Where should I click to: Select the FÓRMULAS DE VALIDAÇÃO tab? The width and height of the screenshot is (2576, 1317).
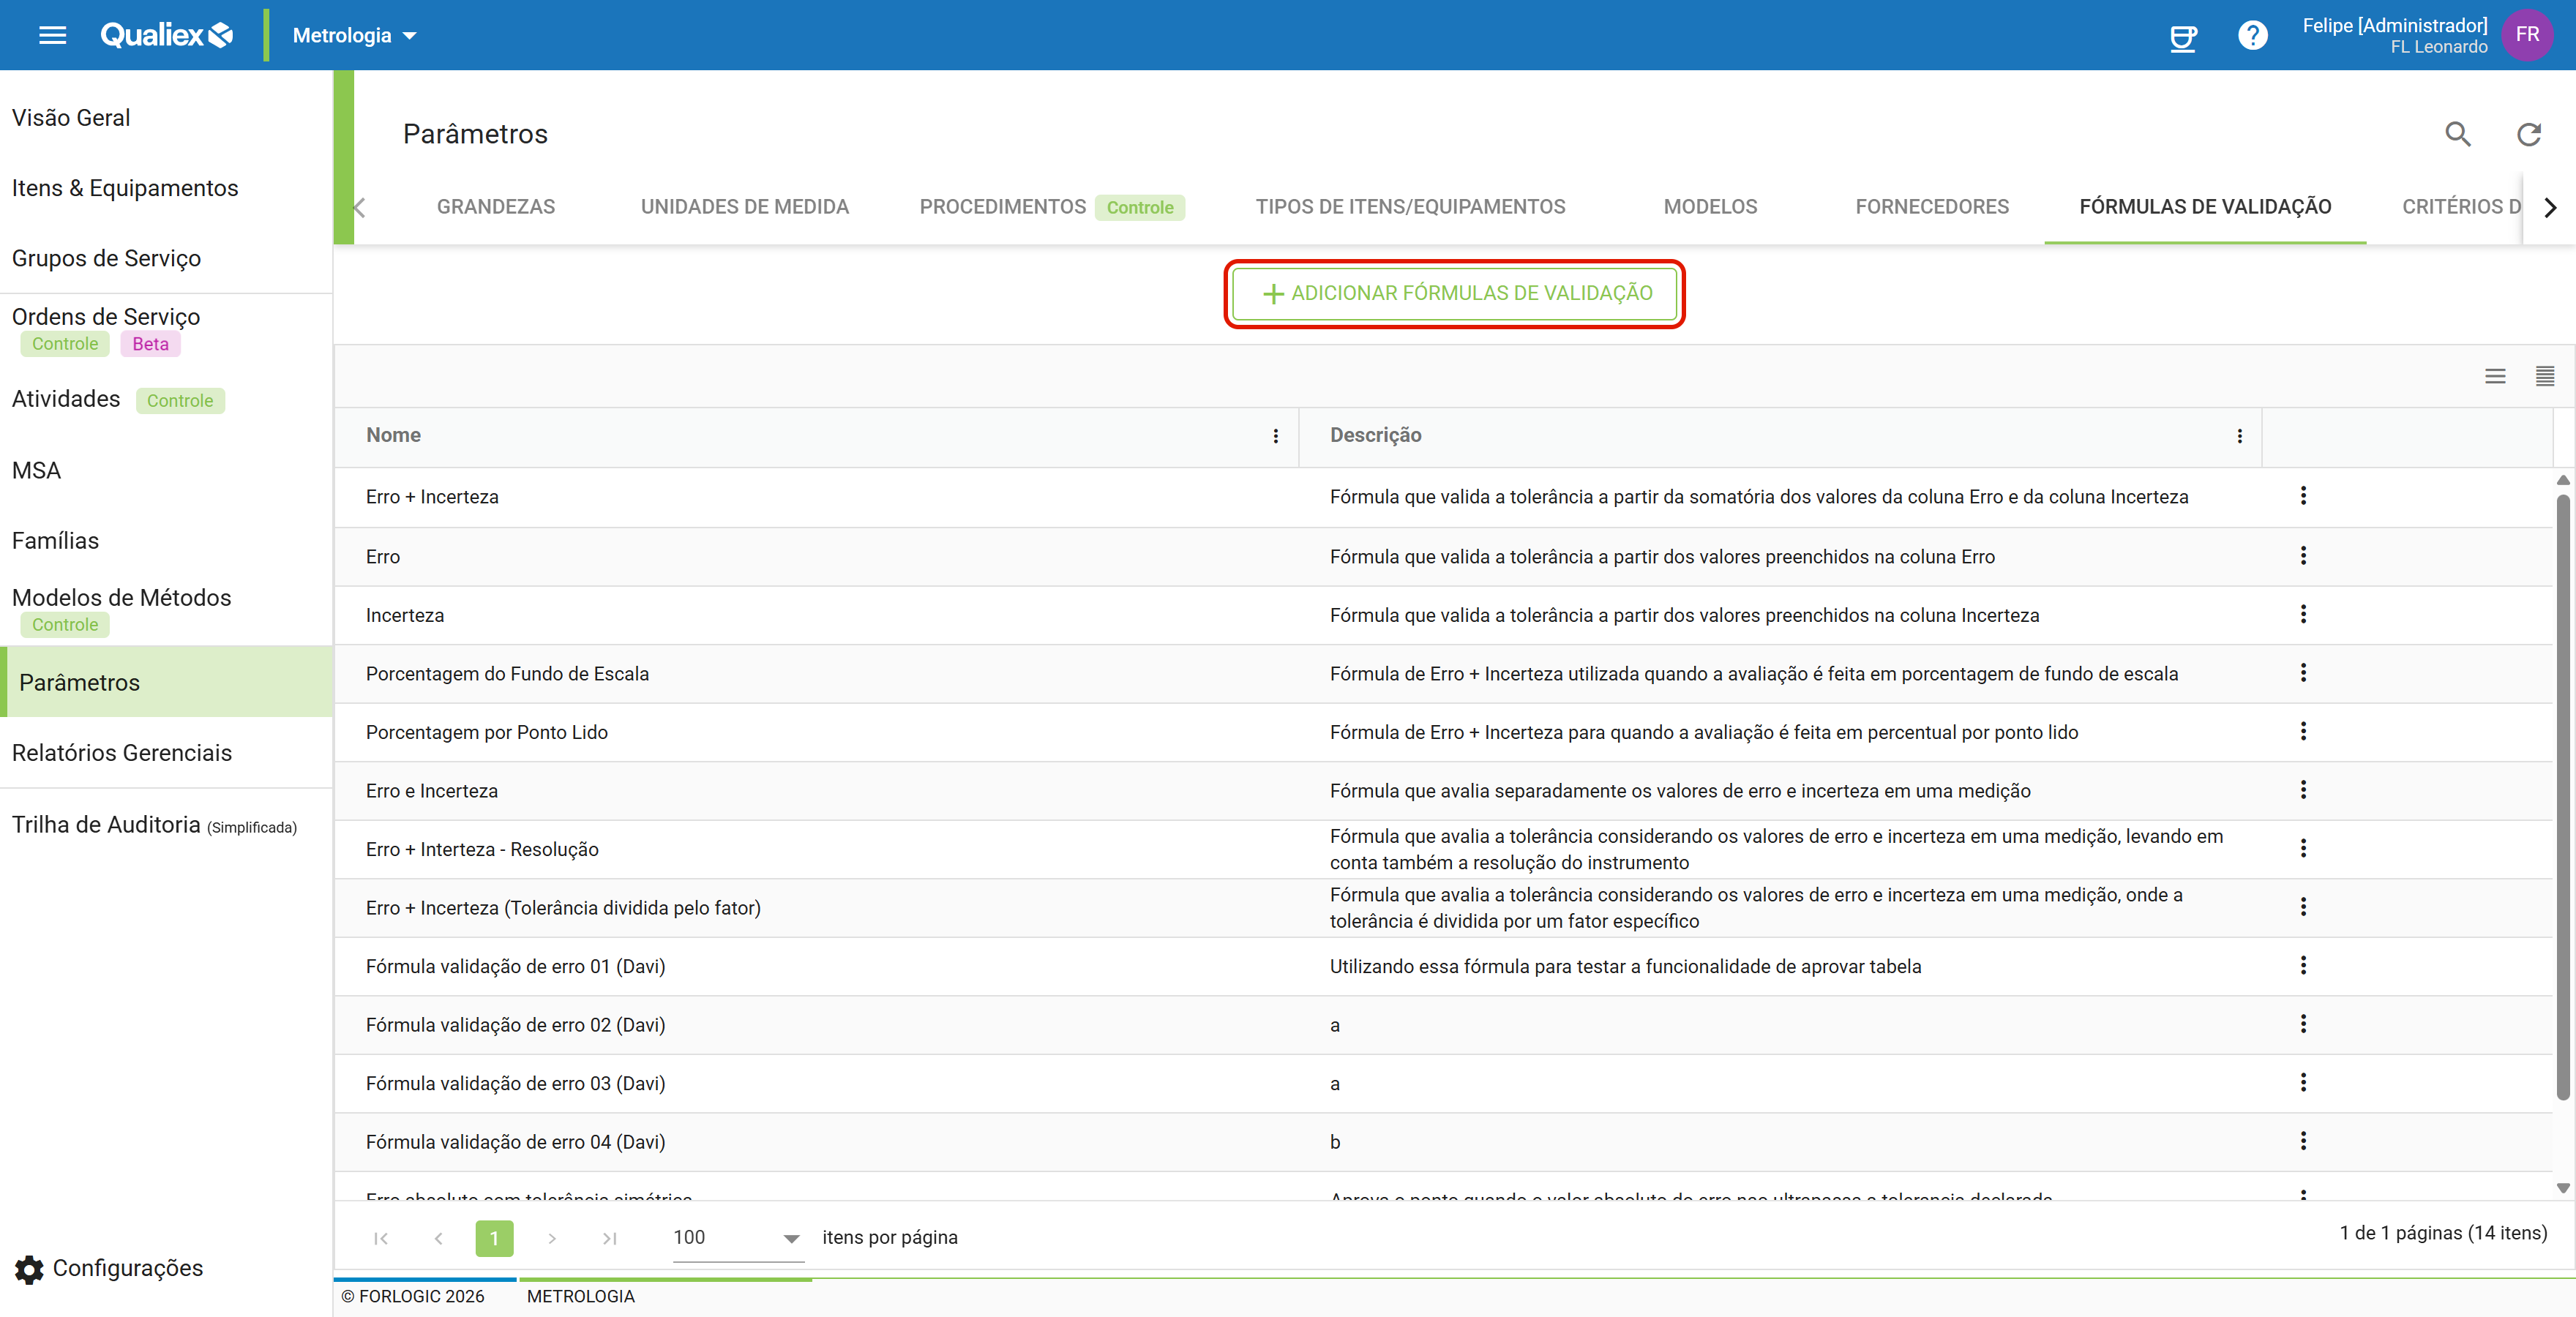tap(2205, 207)
